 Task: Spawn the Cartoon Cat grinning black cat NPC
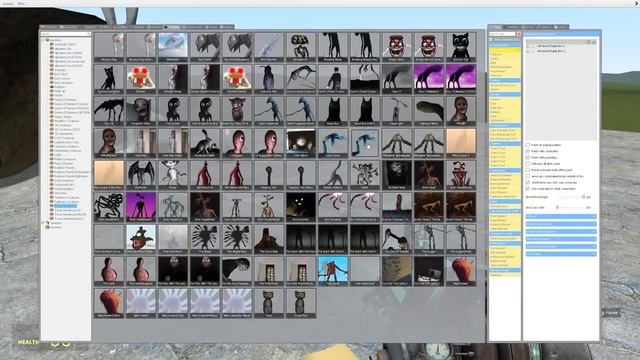460,47
